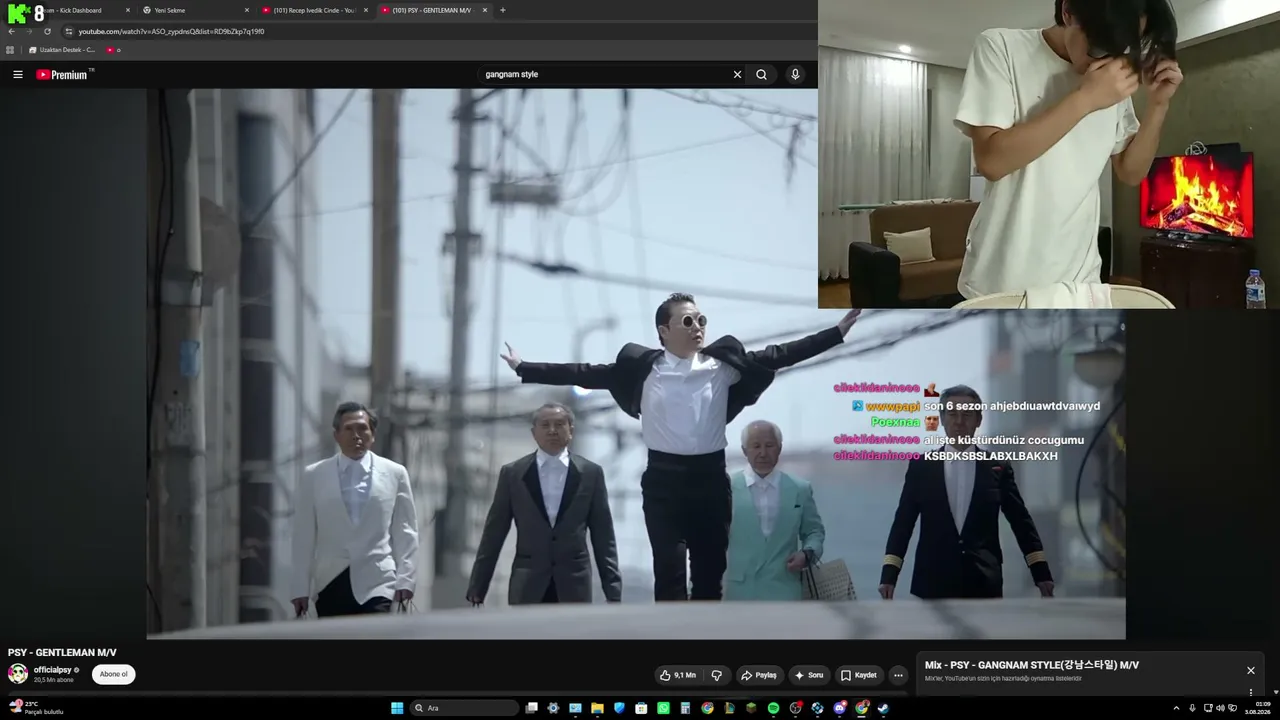Show hidden system tray icons
1280x720 pixels.
(x=1176, y=708)
